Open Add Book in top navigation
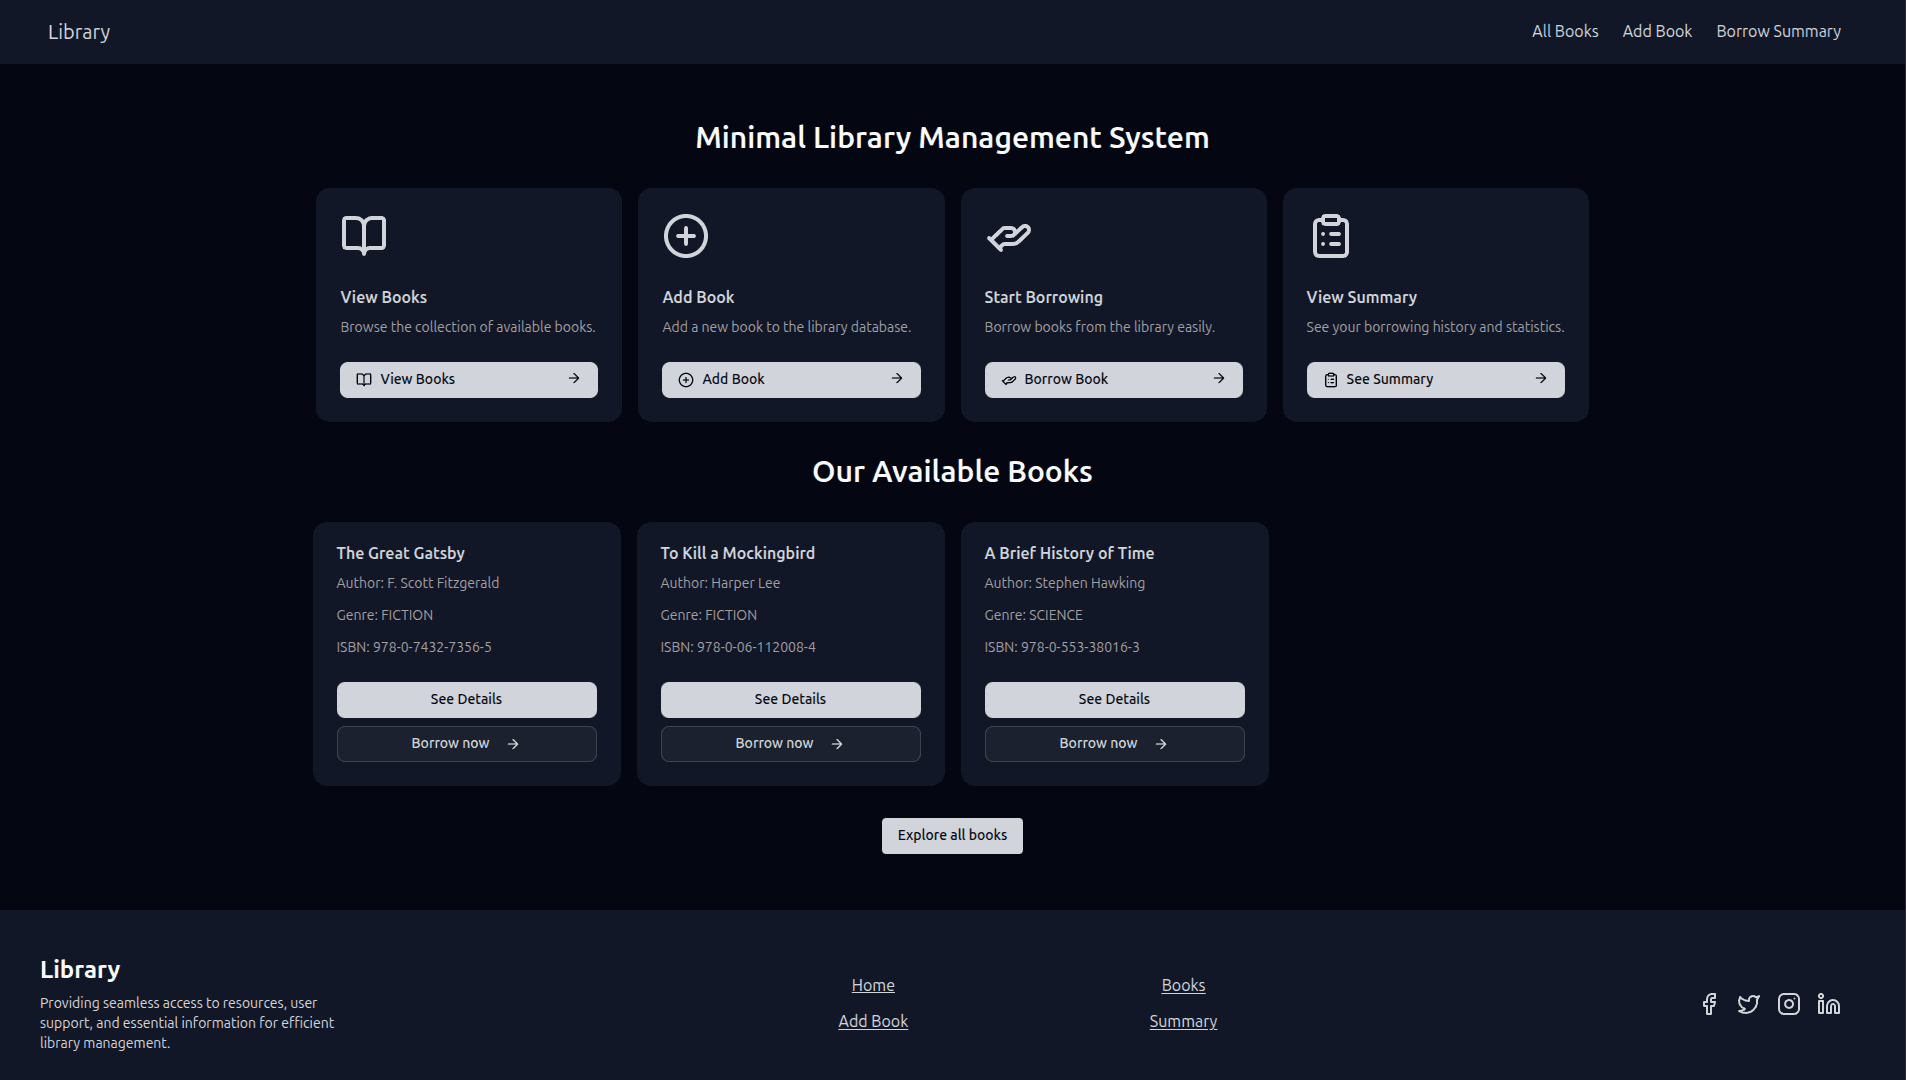Viewport: 1906px width, 1080px height. click(1657, 31)
